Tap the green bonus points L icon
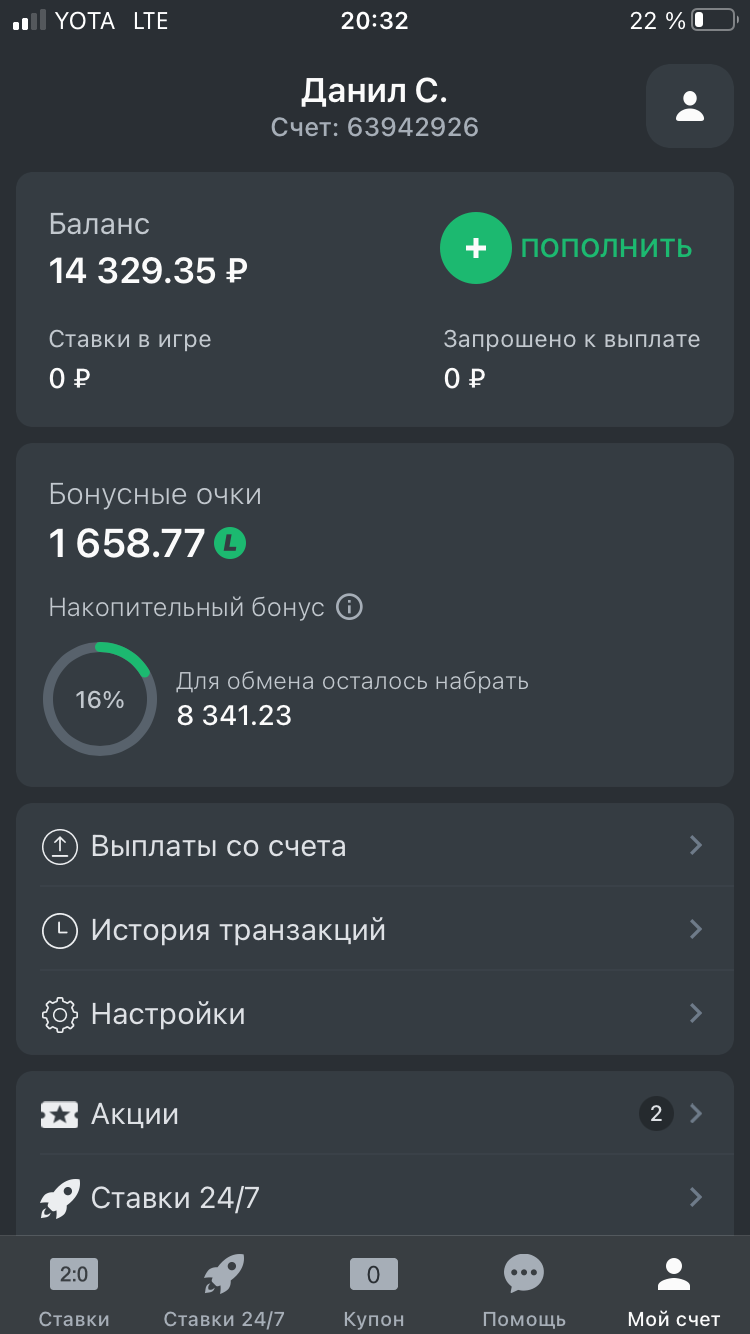The image size is (750, 1334). point(230,543)
